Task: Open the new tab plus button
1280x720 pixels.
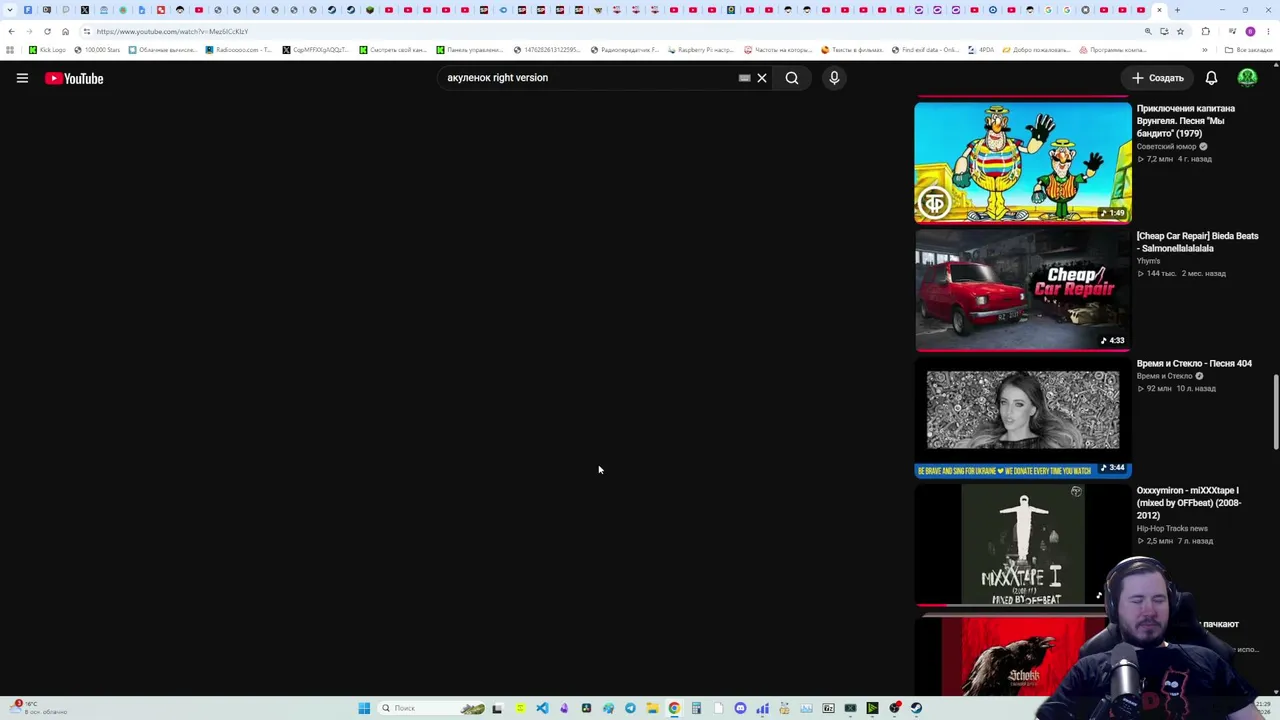Action: [x=1177, y=10]
